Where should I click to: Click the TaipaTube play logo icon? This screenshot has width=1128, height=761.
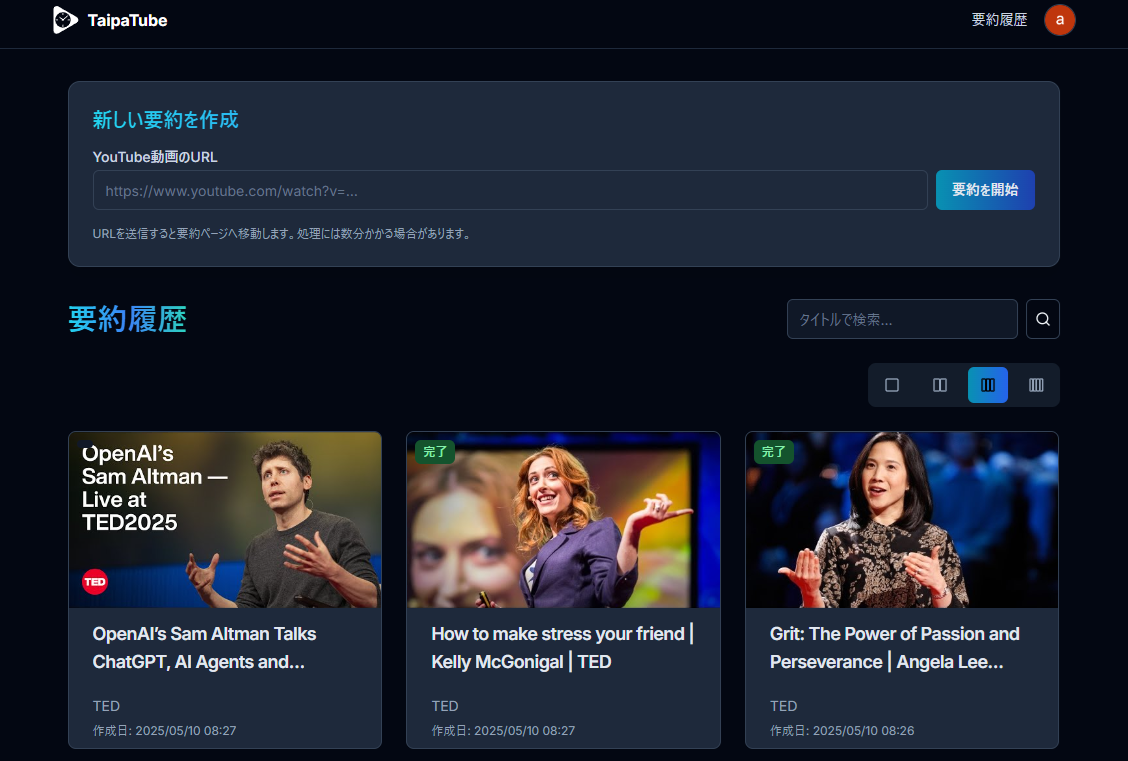(65, 20)
